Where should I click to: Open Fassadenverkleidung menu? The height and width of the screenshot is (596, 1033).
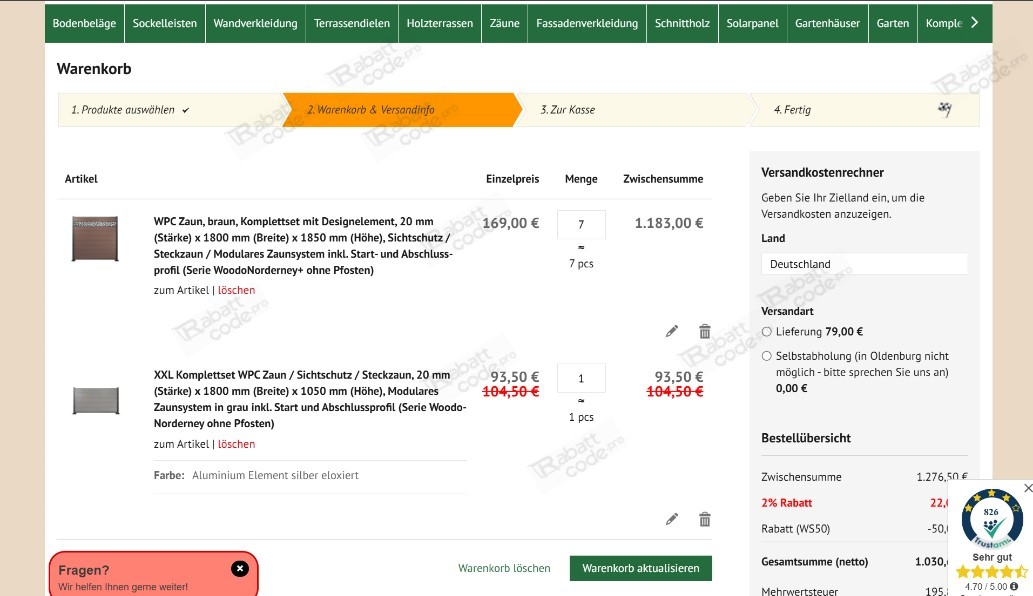[x=587, y=23]
